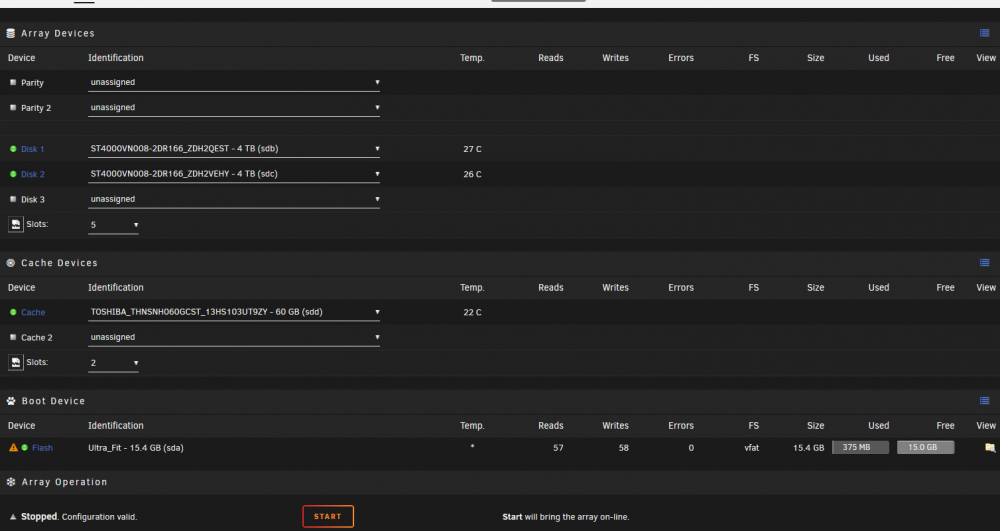The image size is (1000, 531).
Task: Click the Flash green status indicator
Action: coord(25,447)
